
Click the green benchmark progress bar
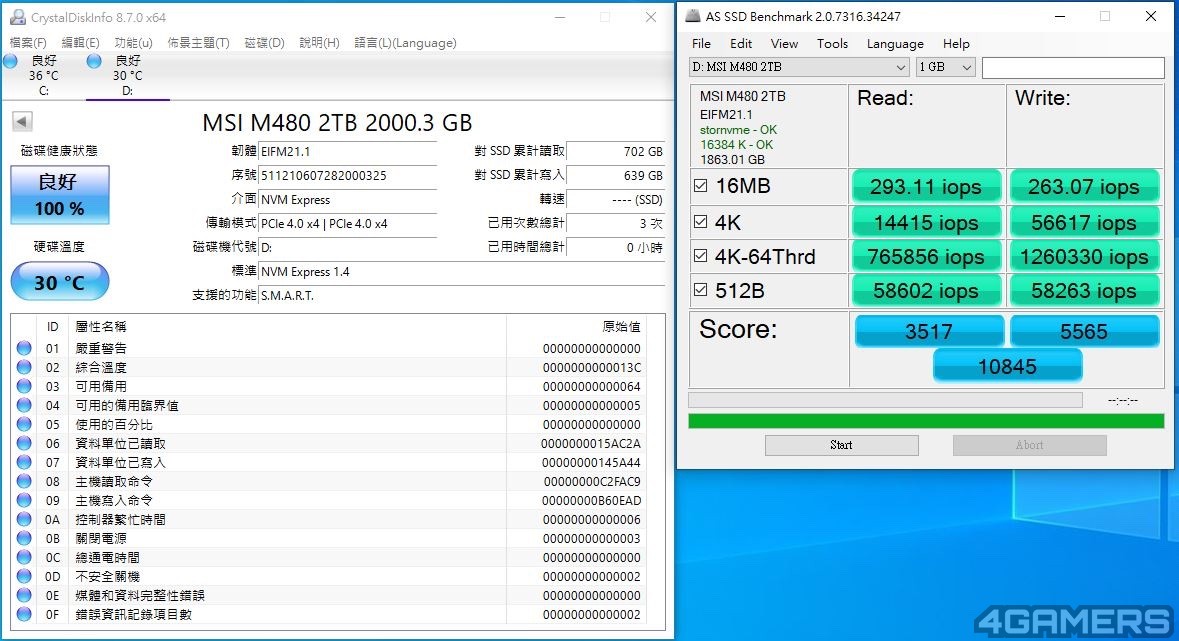coord(926,421)
